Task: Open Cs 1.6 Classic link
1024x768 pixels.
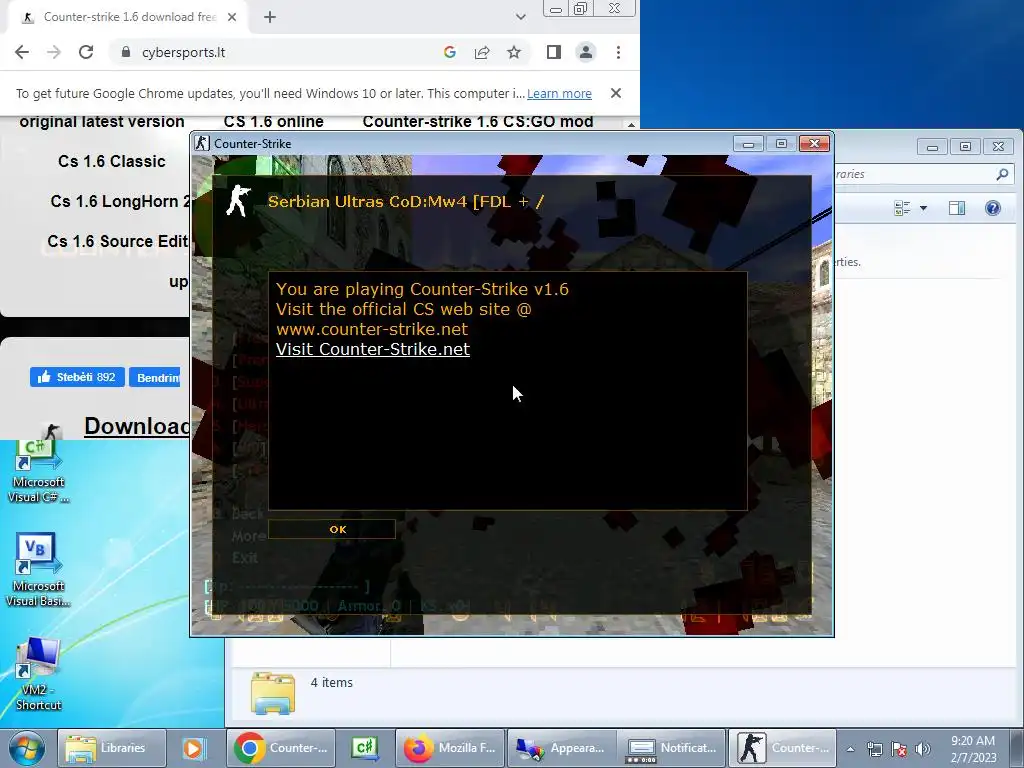Action: (x=112, y=161)
